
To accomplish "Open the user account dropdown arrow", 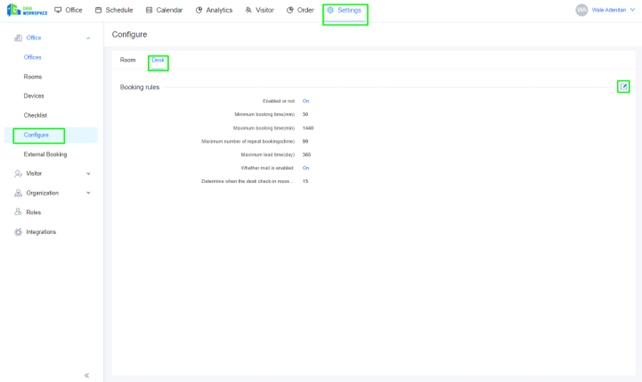I will [632, 10].
